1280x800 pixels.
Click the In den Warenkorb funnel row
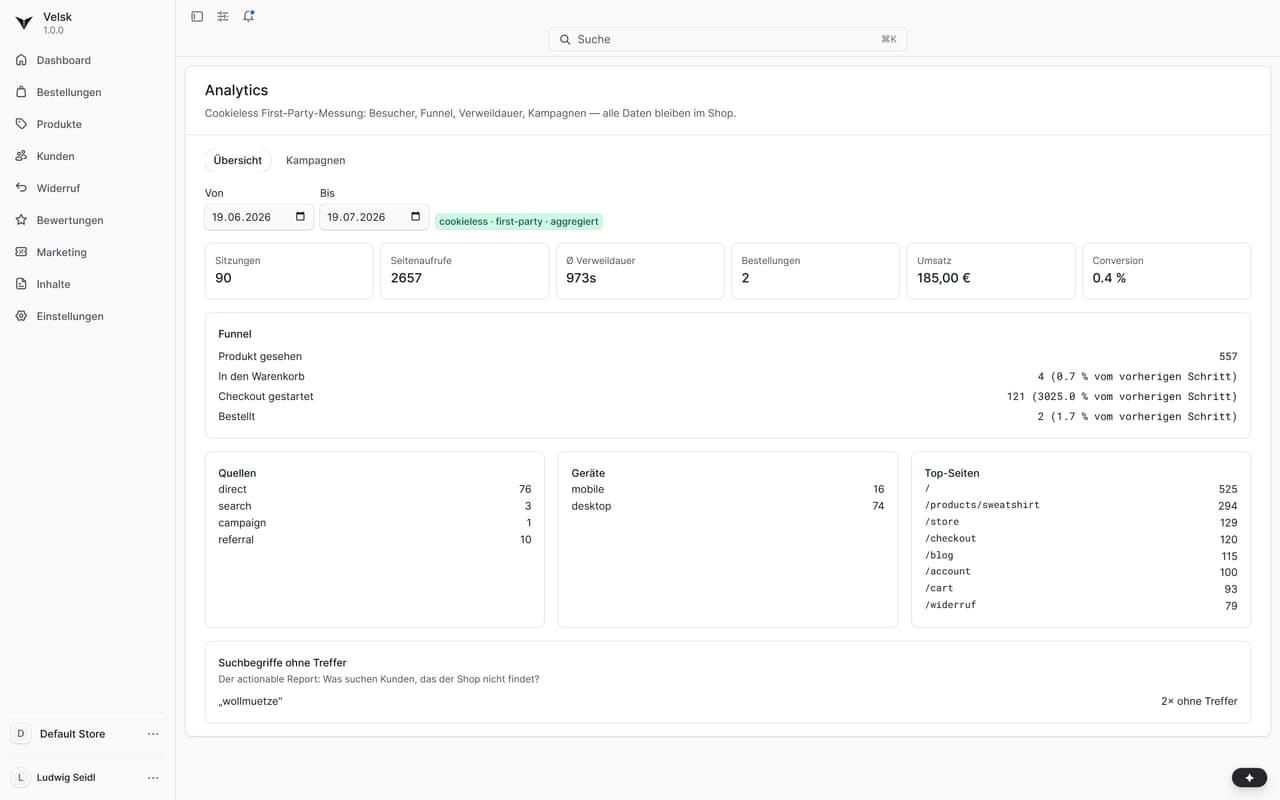(x=728, y=376)
